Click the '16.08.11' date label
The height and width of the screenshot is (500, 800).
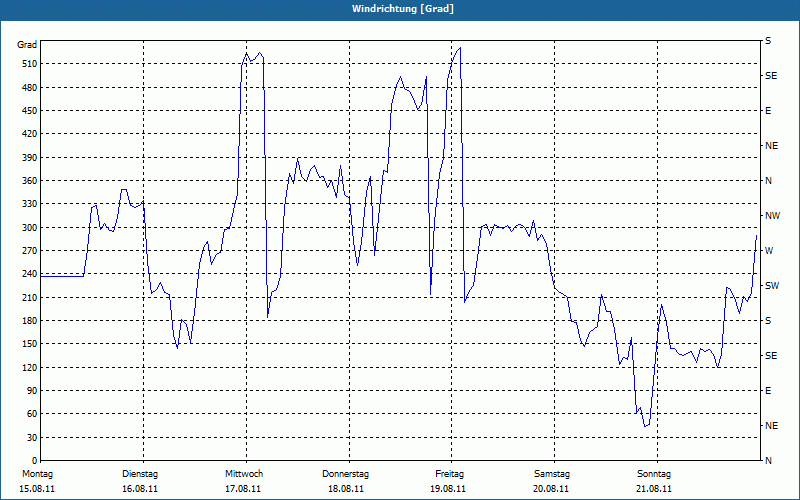point(140,489)
